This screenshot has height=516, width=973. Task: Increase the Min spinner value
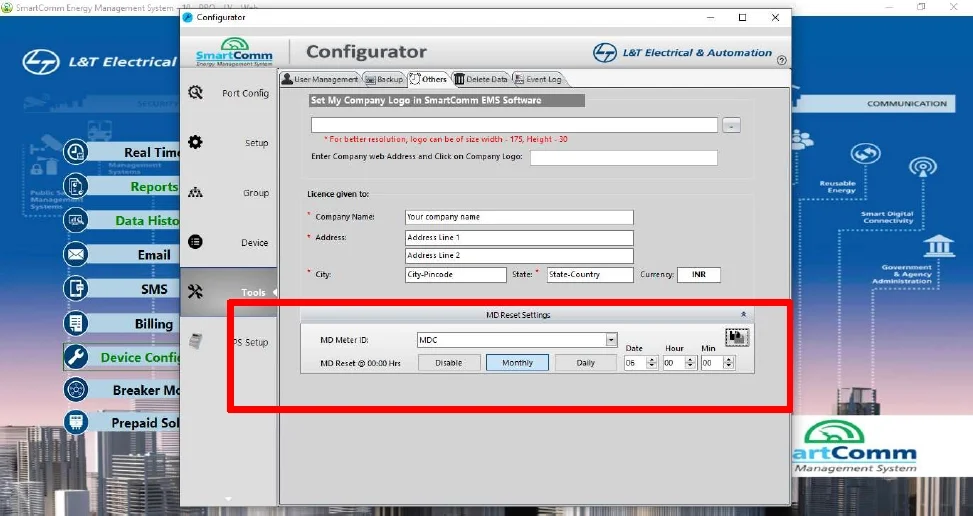click(x=729, y=360)
